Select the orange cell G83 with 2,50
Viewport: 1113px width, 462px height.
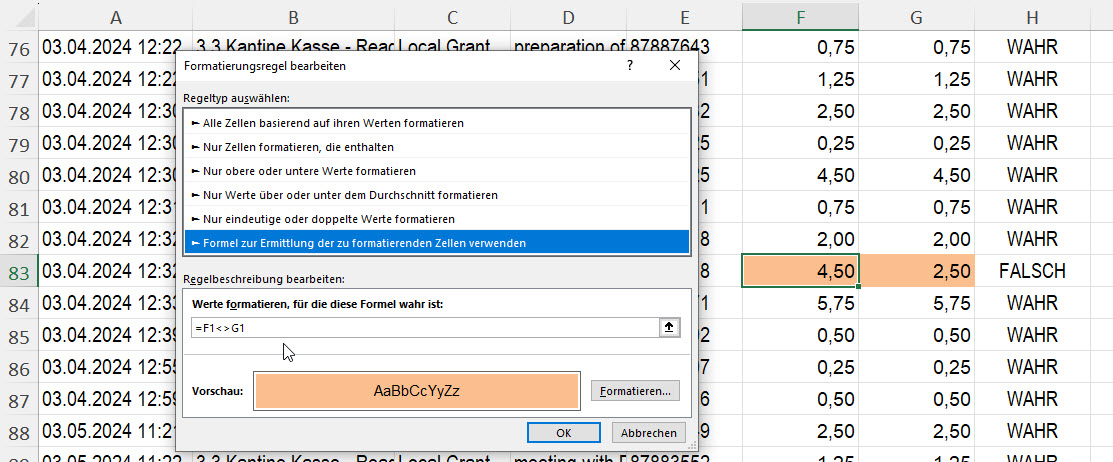click(916, 271)
